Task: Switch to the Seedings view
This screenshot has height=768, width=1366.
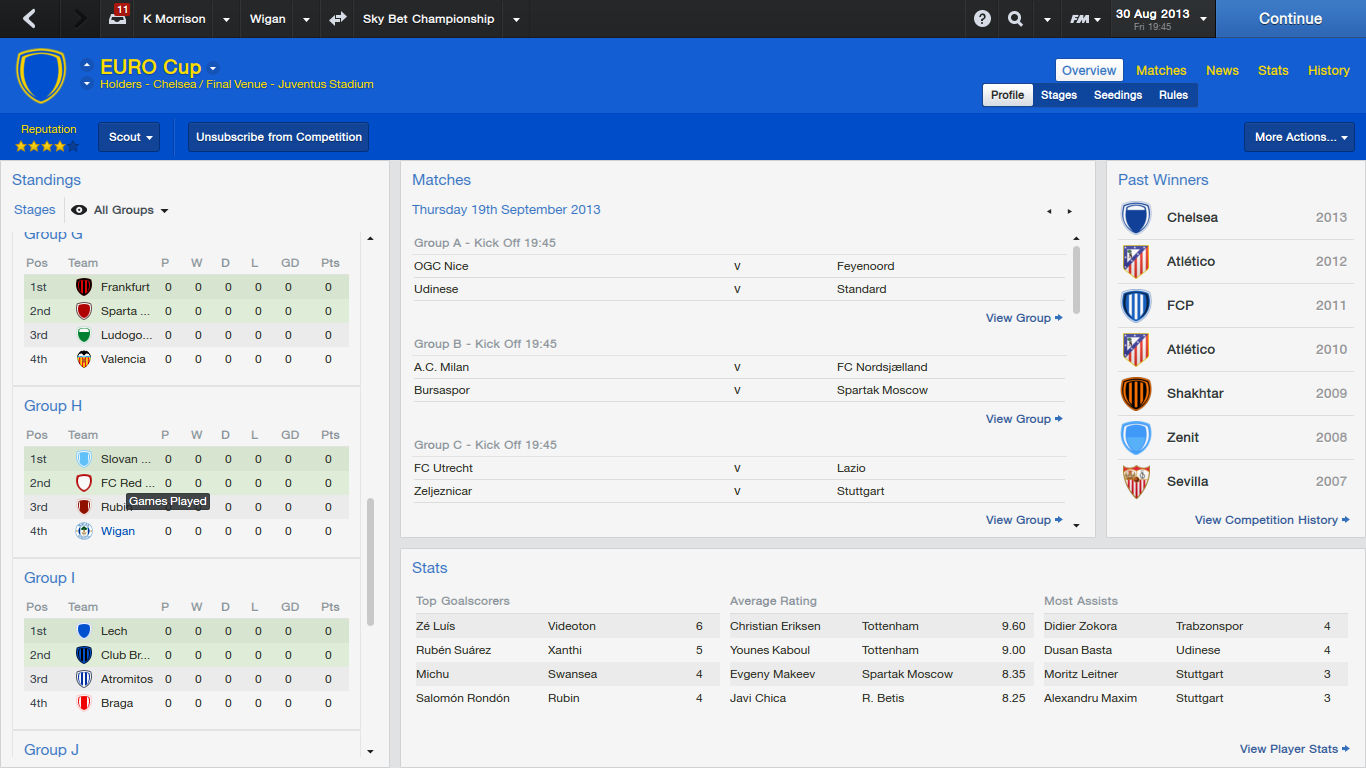Action: [1117, 95]
